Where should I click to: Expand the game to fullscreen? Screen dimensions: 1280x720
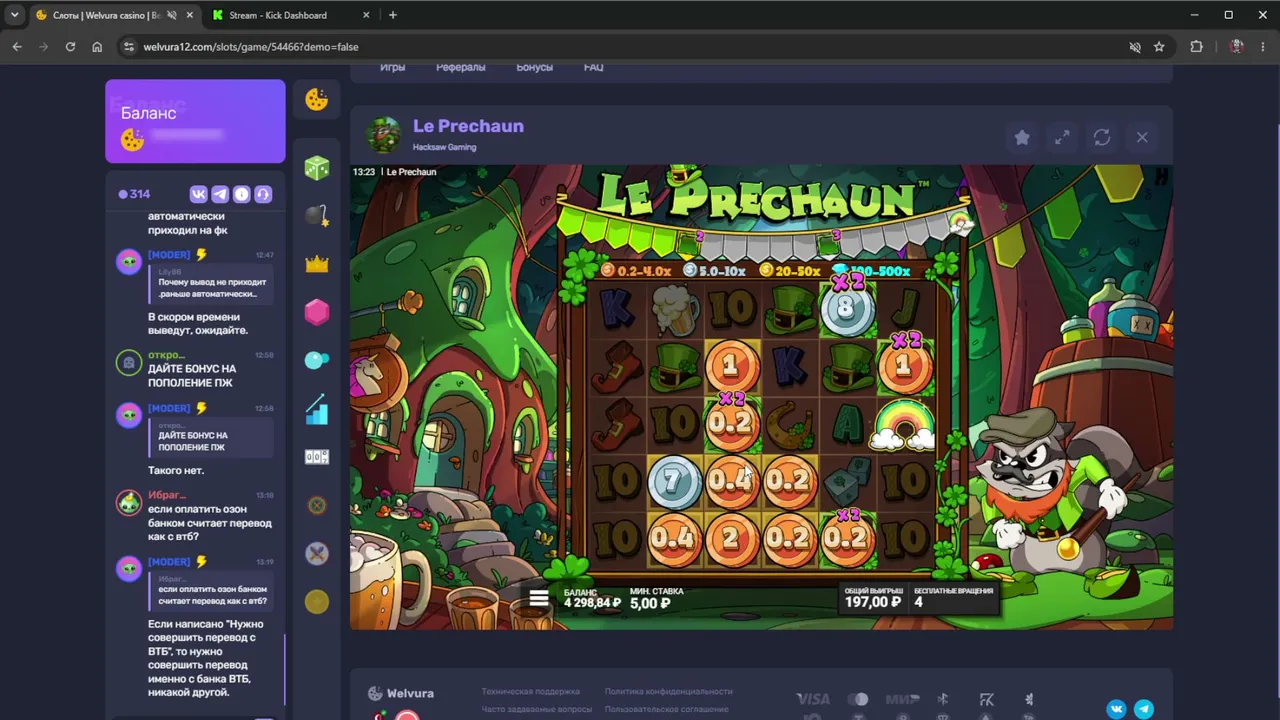point(1062,138)
